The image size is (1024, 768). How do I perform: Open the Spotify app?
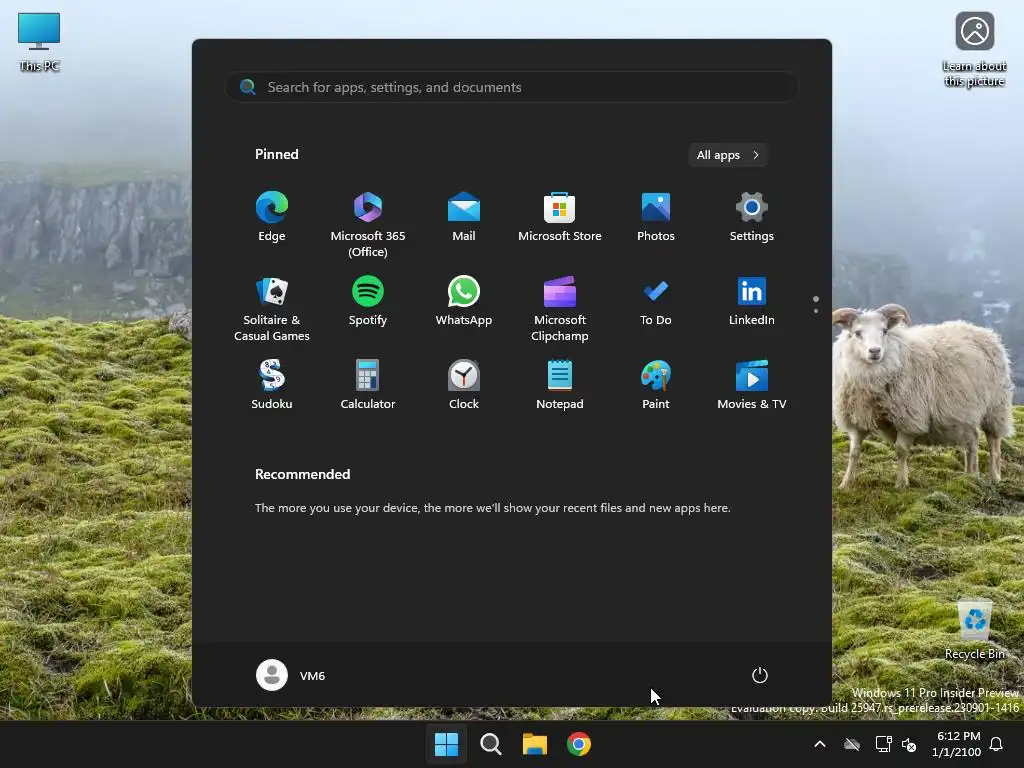[368, 302]
